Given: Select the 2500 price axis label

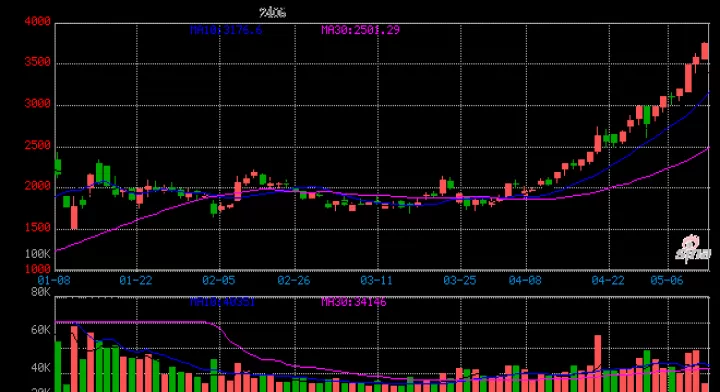Looking at the screenshot, I should [x=37, y=146].
